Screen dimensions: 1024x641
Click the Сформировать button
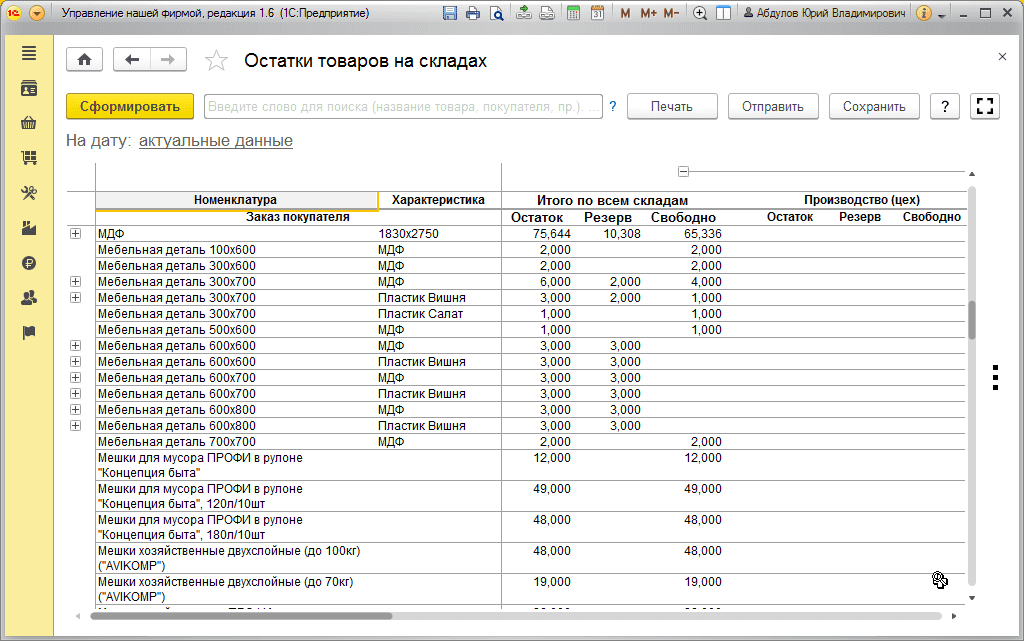(x=129, y=107)
